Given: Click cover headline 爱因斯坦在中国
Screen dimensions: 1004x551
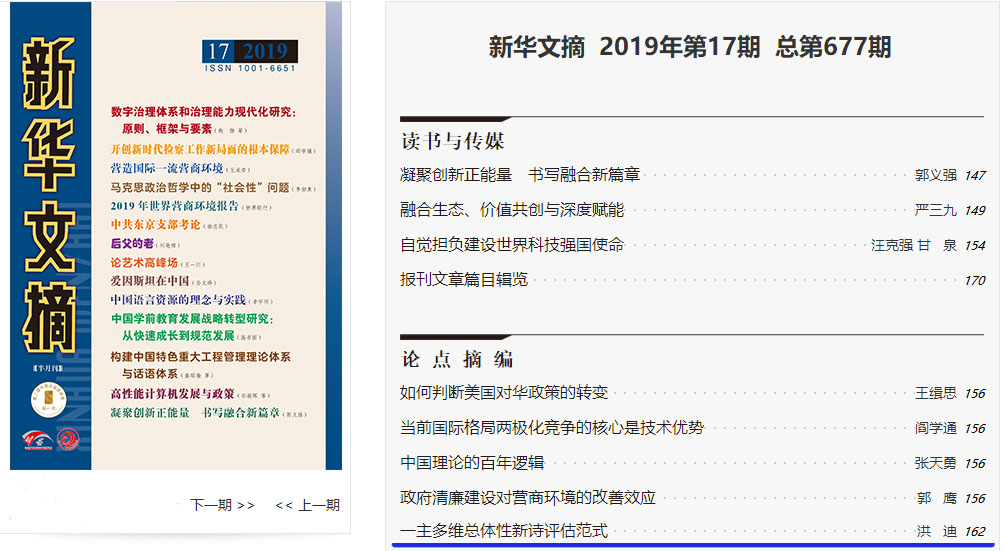Looking at the screenshot, I should (x=150, y=281).
